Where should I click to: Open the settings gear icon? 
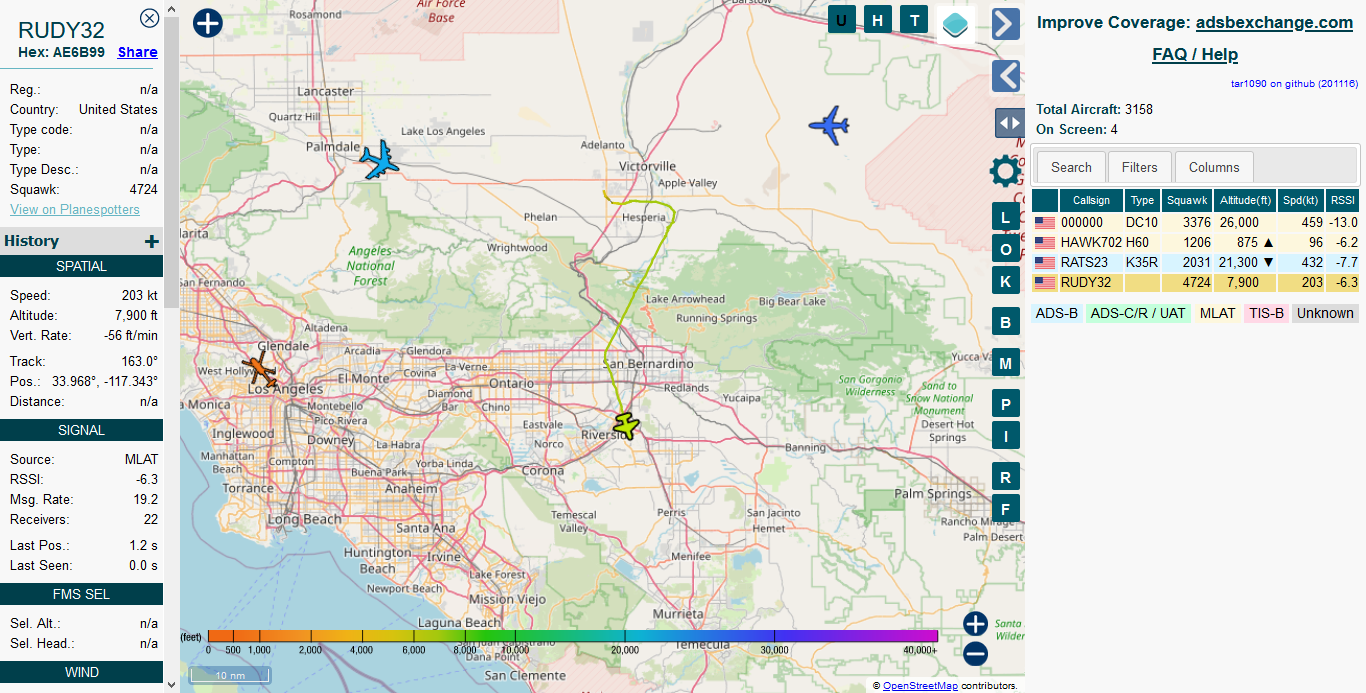(1005, 171)
